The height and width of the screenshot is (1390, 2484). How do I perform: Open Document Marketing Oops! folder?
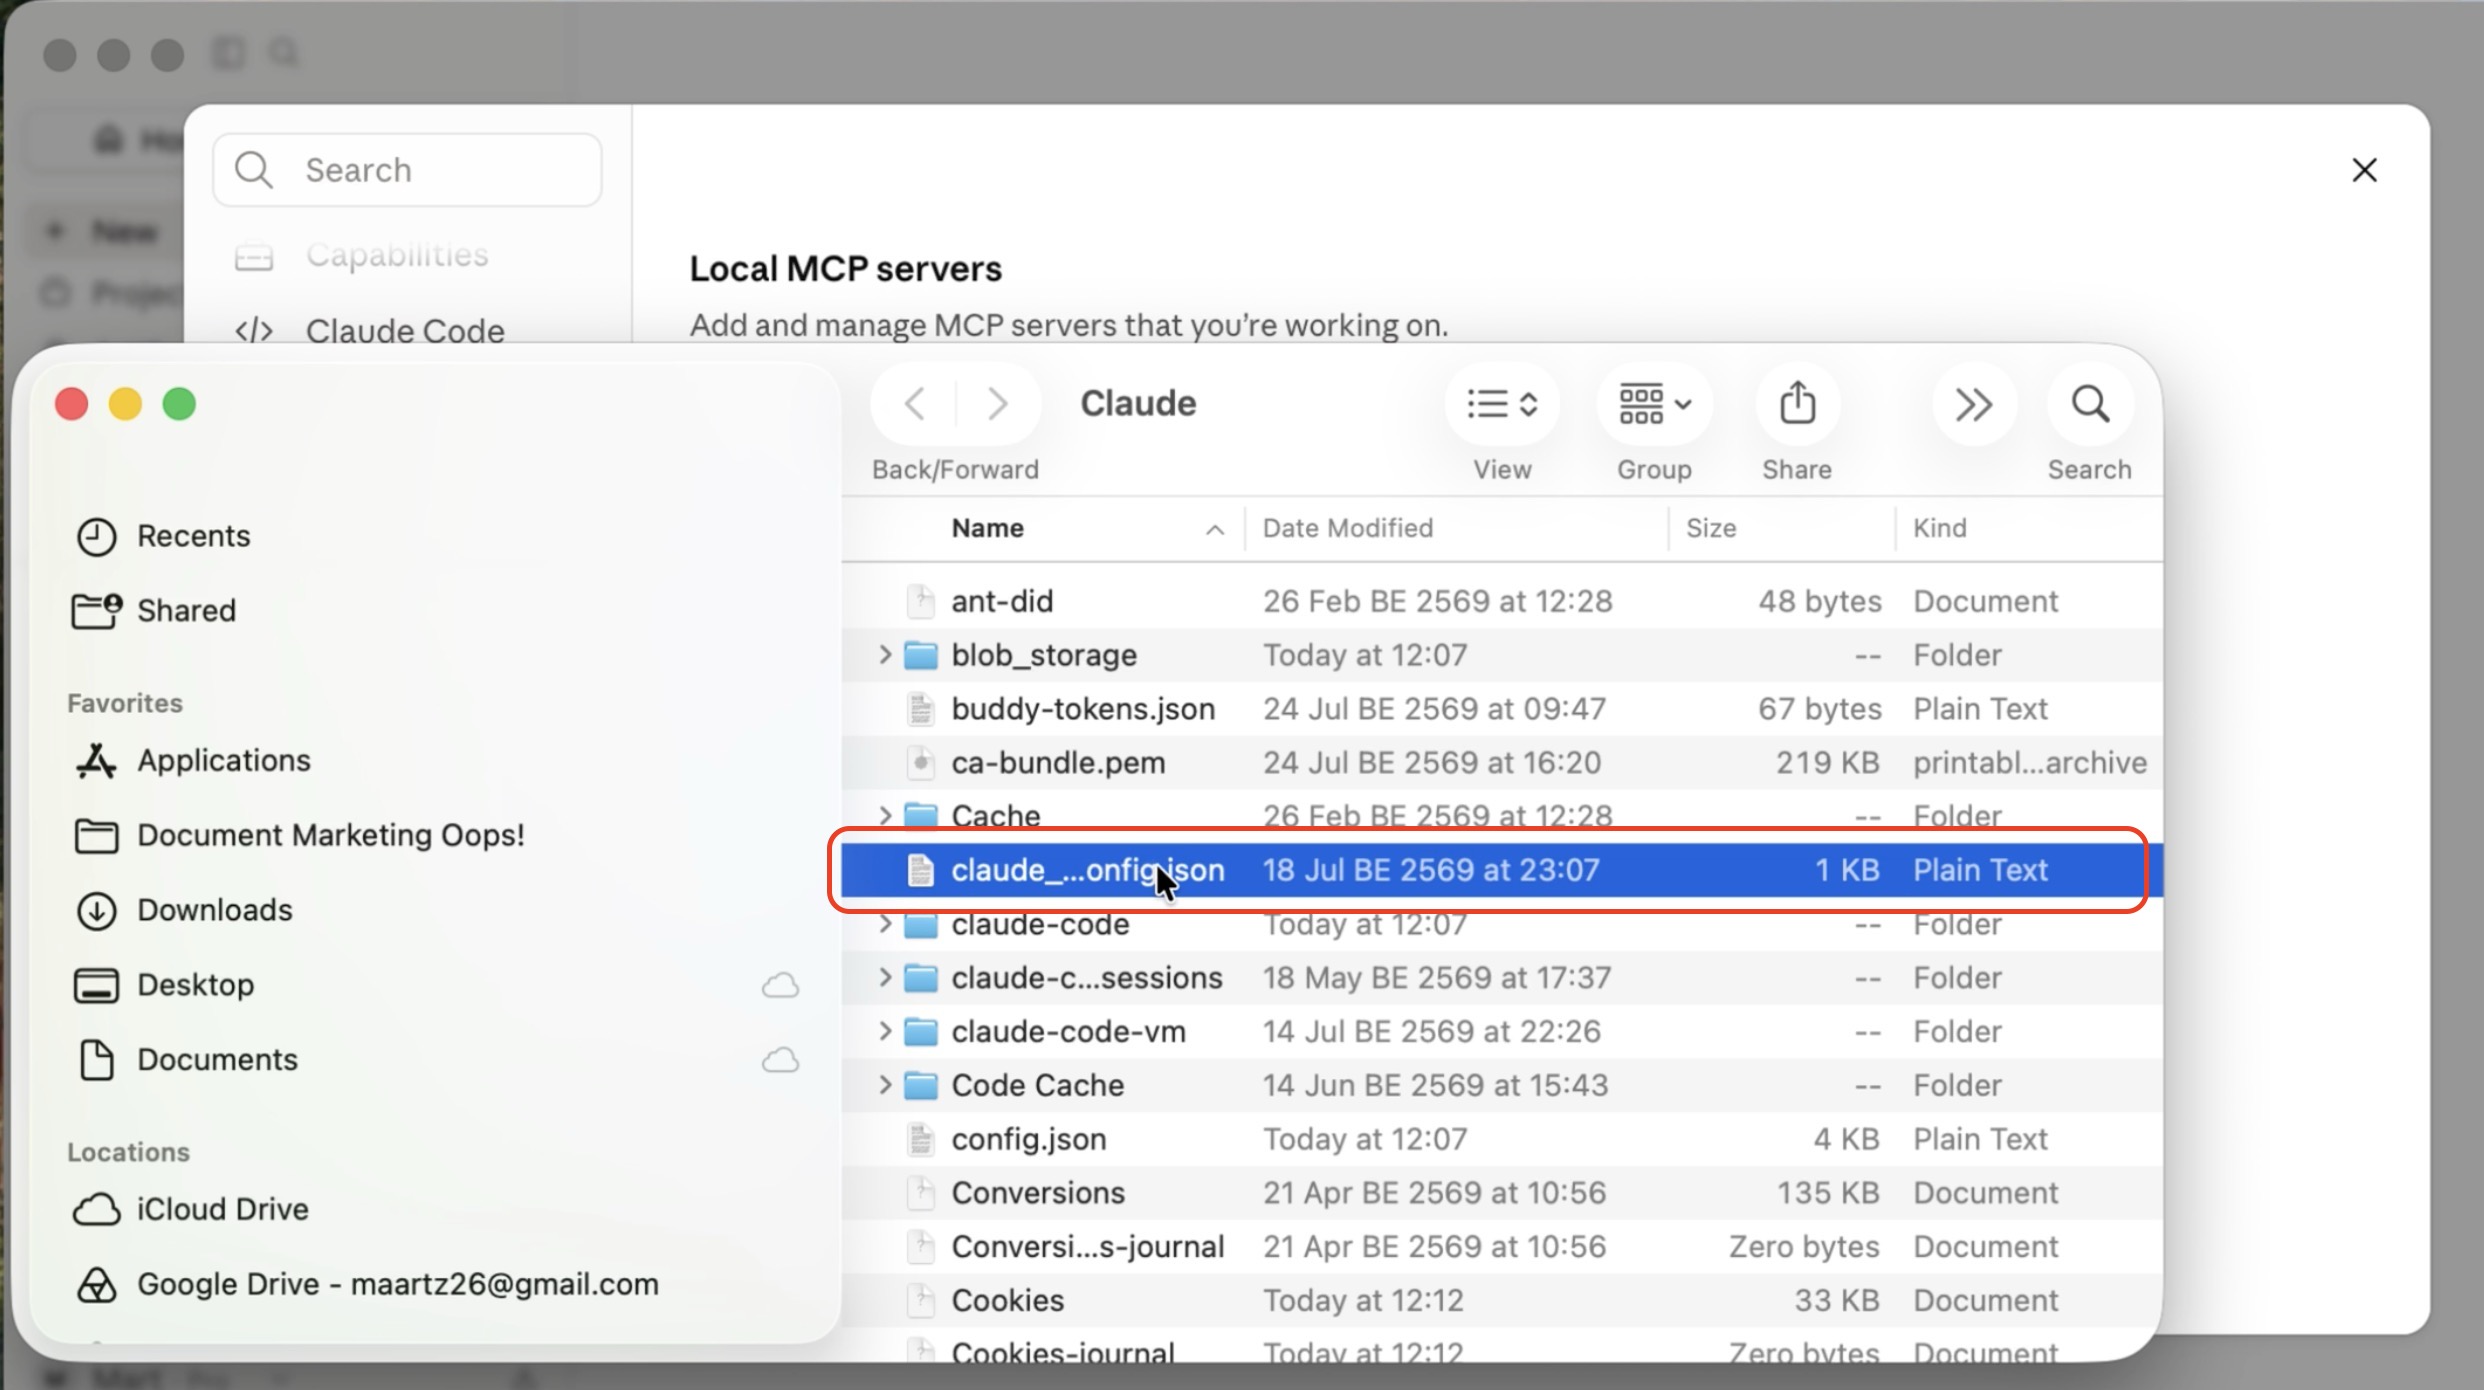tap(299, 835)
